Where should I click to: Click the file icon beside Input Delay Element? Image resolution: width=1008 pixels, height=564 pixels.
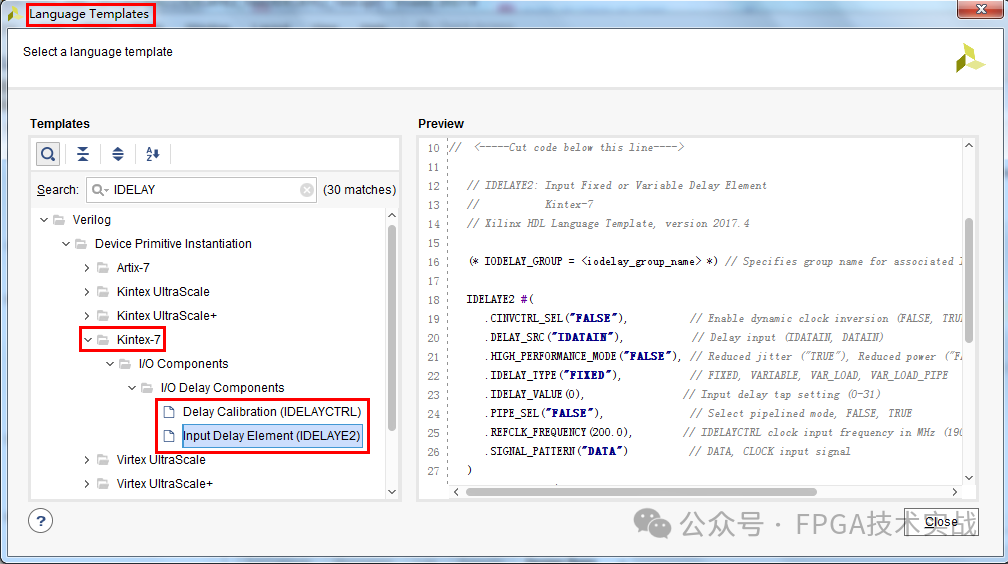pyautogui.click(x=169, y=436)
